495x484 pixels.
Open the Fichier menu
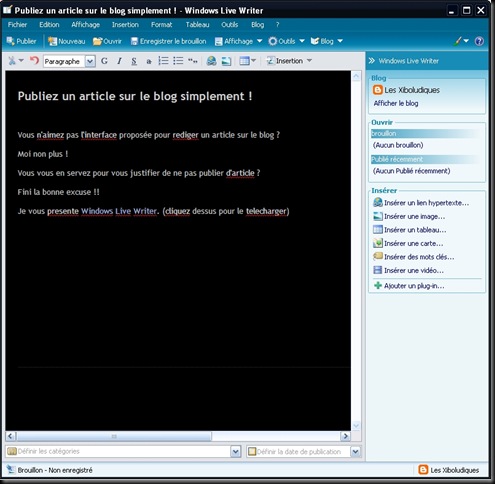click(17, 25)
